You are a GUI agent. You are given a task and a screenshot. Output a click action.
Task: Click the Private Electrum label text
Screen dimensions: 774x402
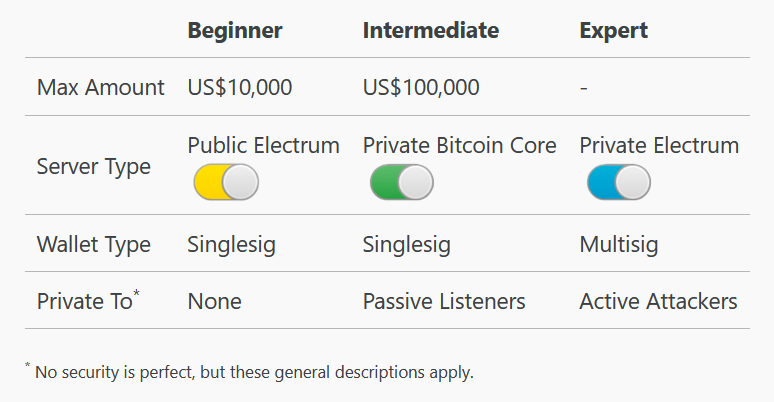click(658, 146)
